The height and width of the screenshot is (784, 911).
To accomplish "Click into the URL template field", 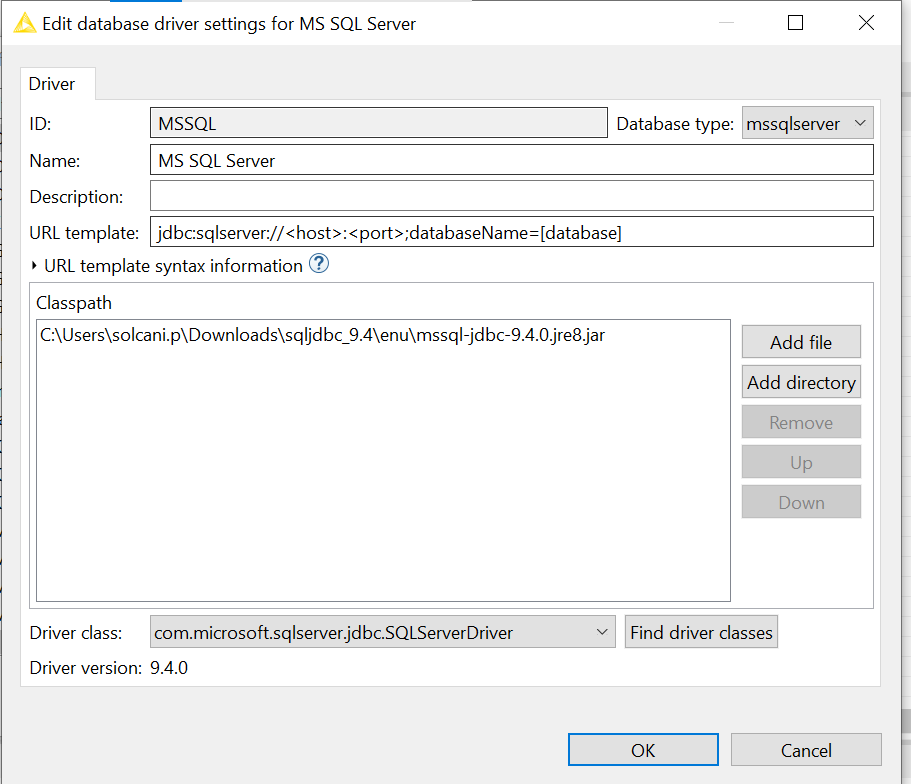I will tap(510, 233).
